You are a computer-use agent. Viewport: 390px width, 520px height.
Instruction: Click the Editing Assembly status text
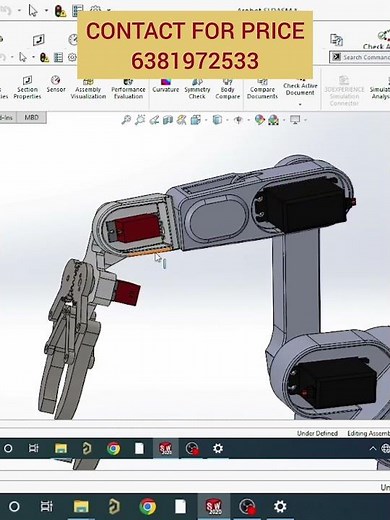[369, 433]
